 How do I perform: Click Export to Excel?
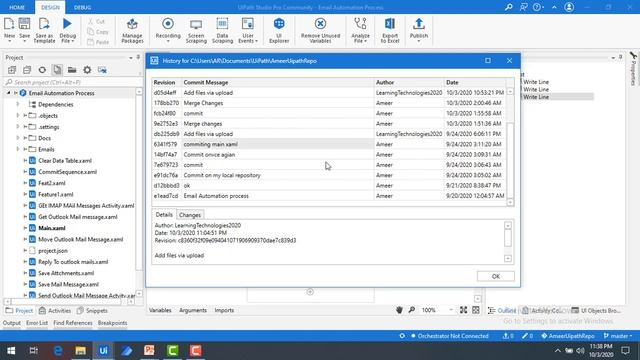pyautogui.click(x=390, y=30)
